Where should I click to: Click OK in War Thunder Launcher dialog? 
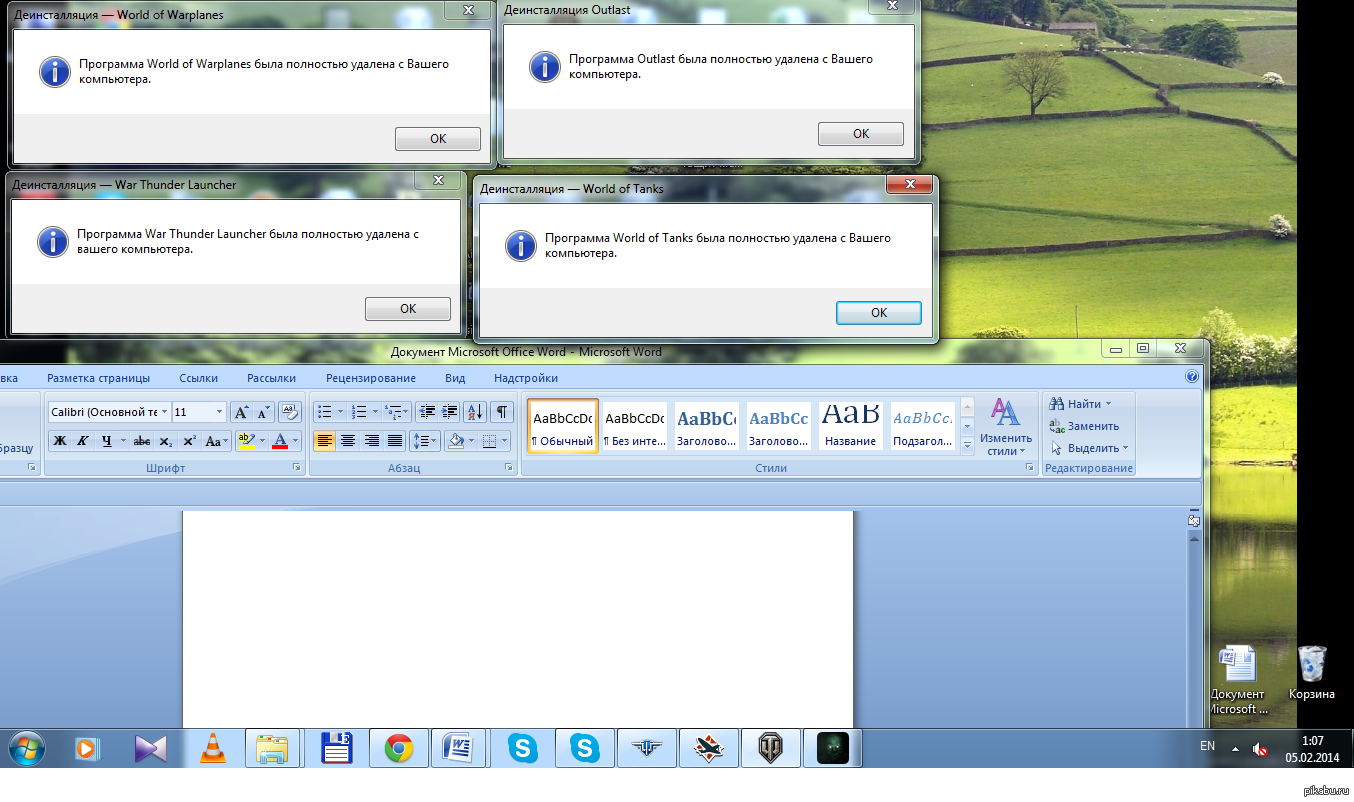coord(408,309)
